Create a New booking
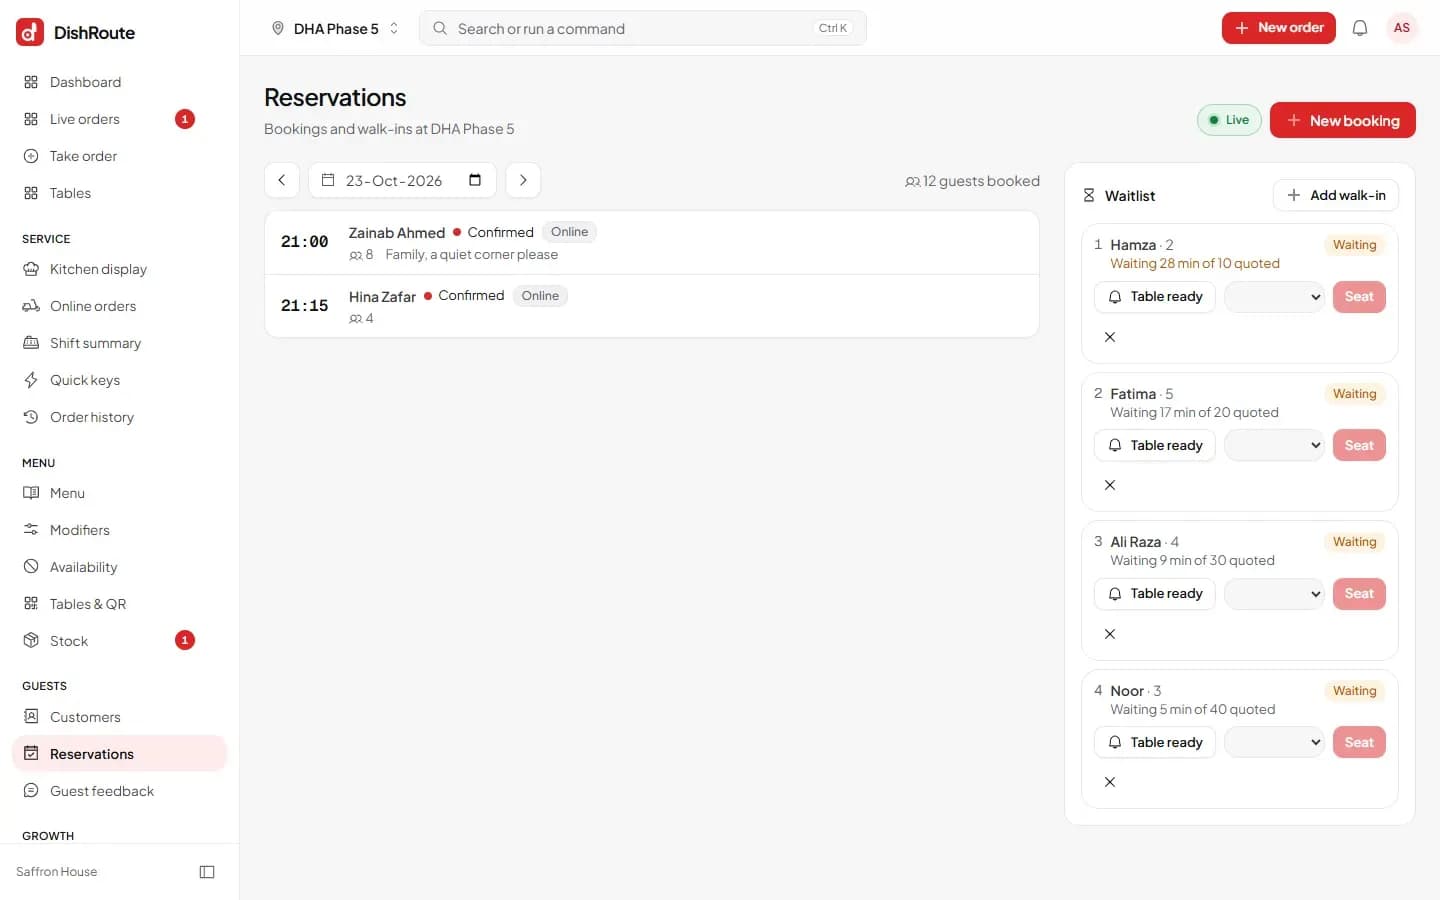1440x900 pixels. (1342, 120)
